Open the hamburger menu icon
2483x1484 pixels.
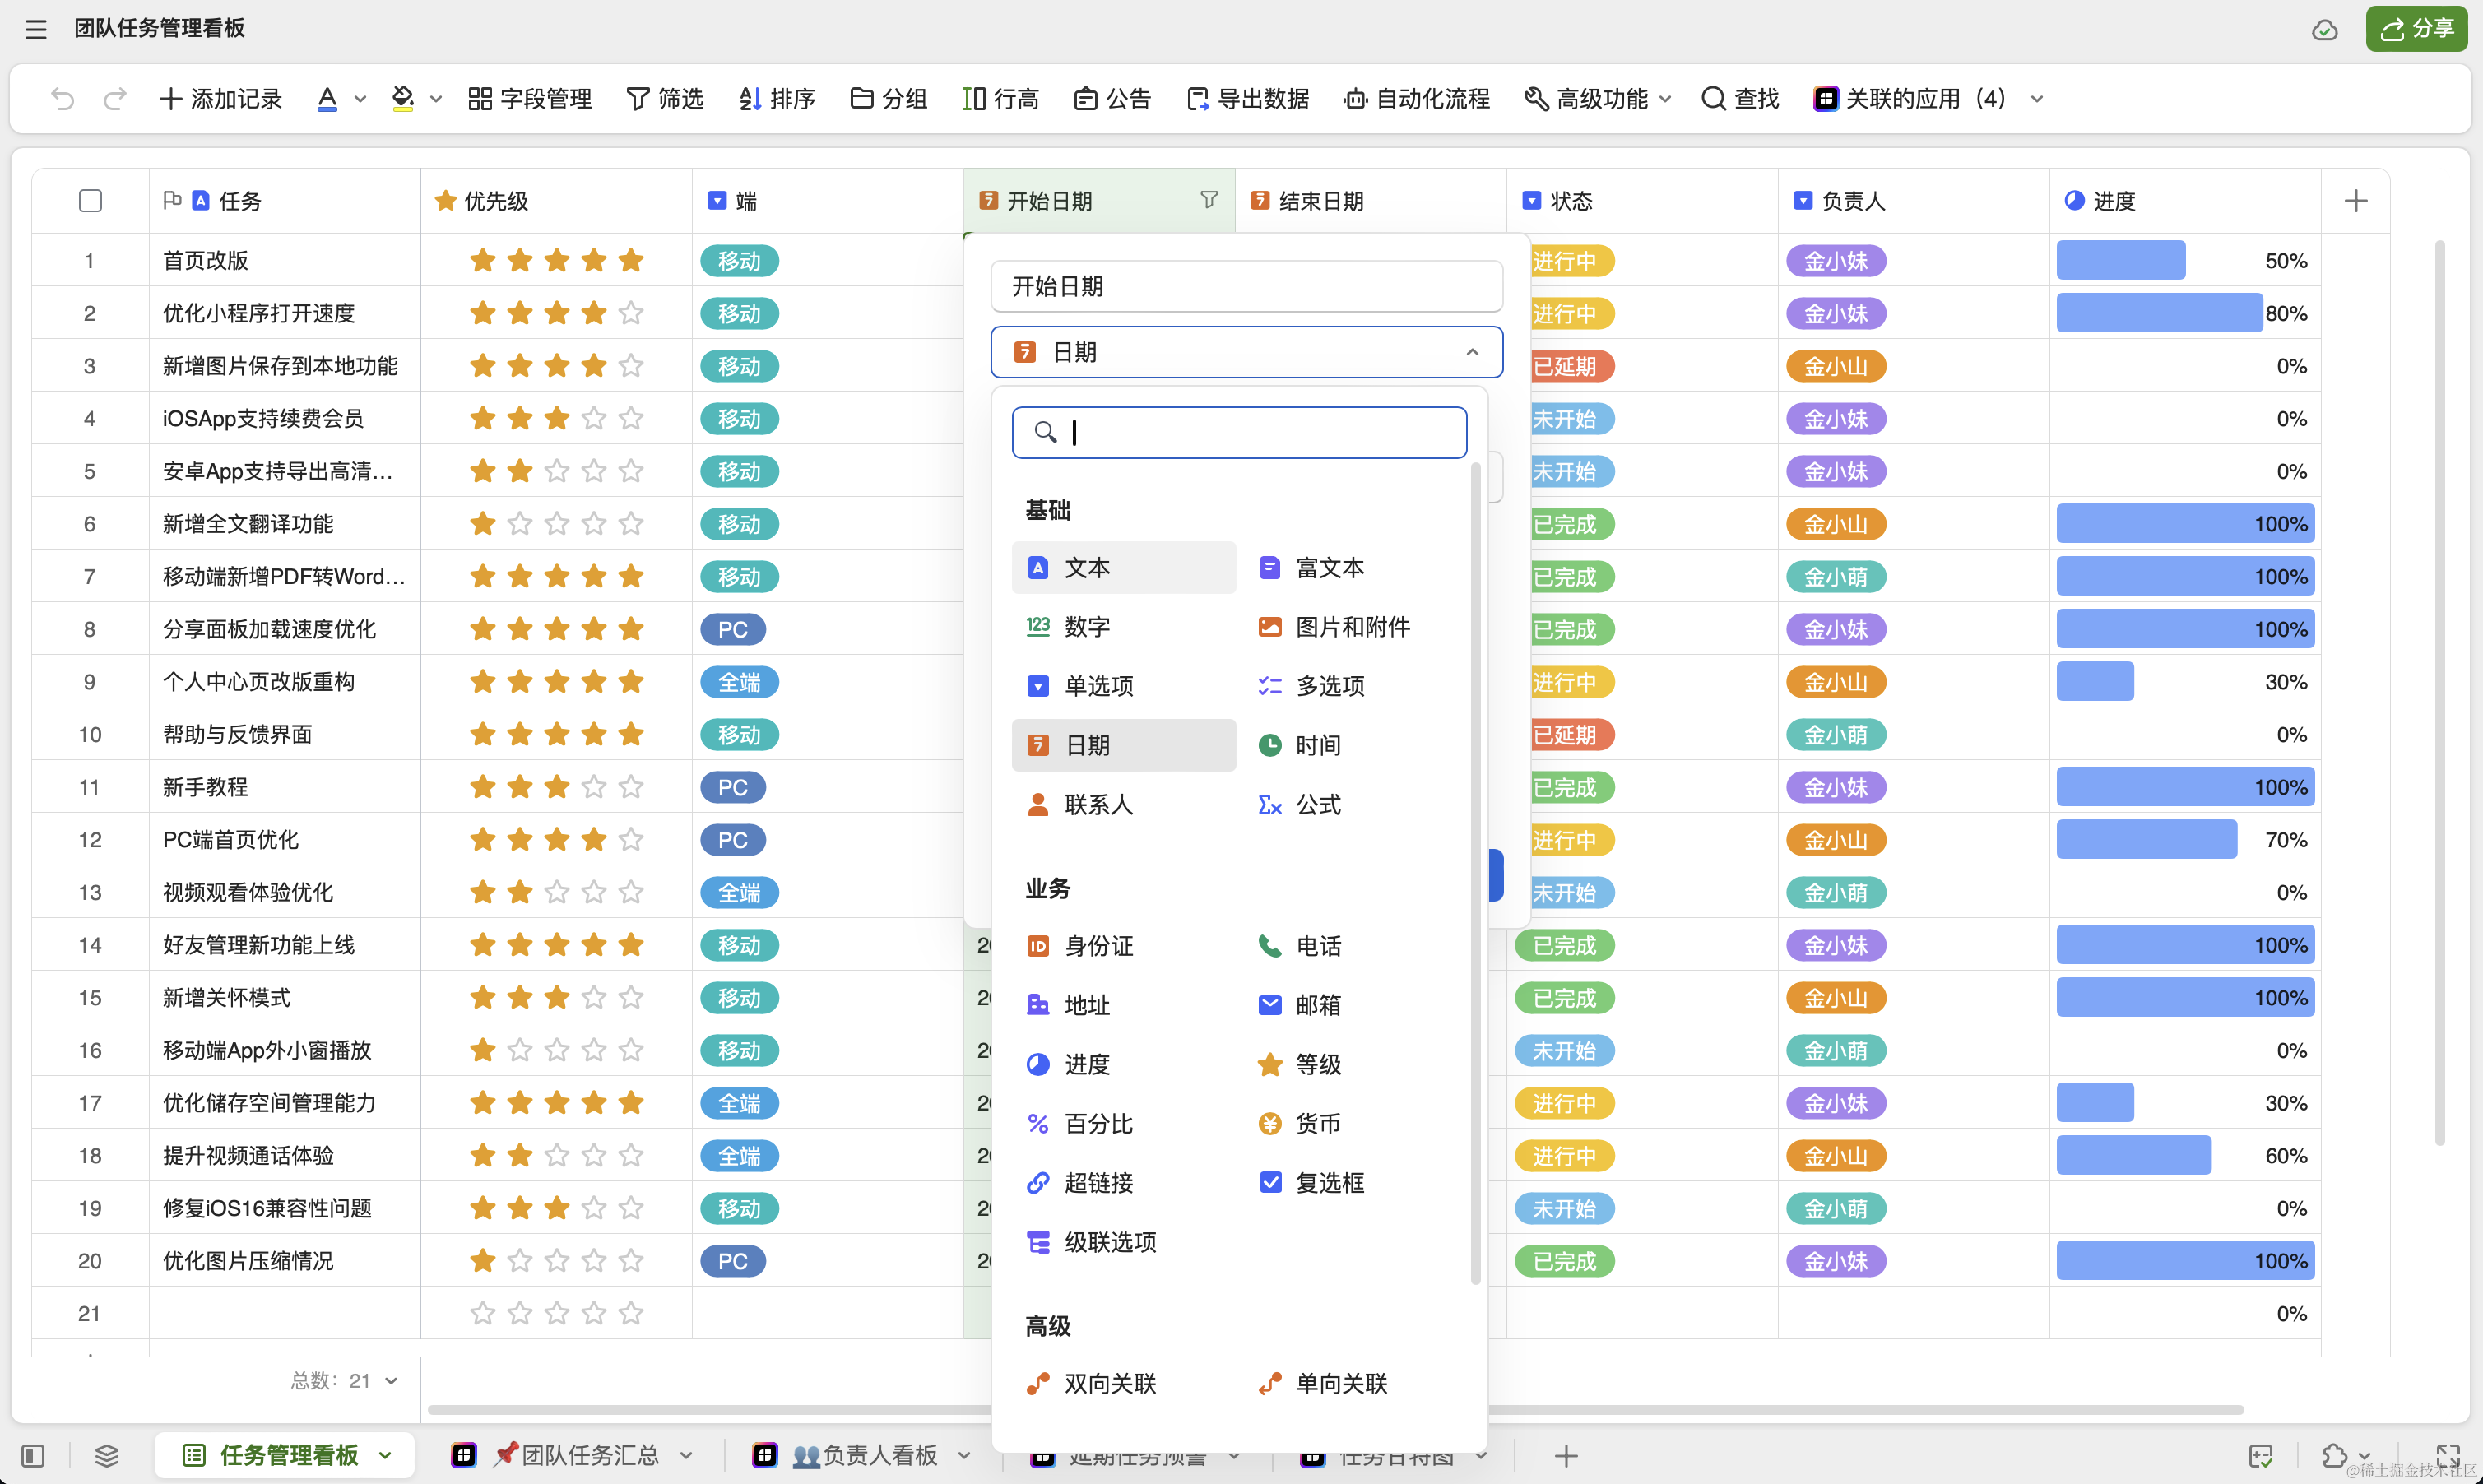pos(36,29)
